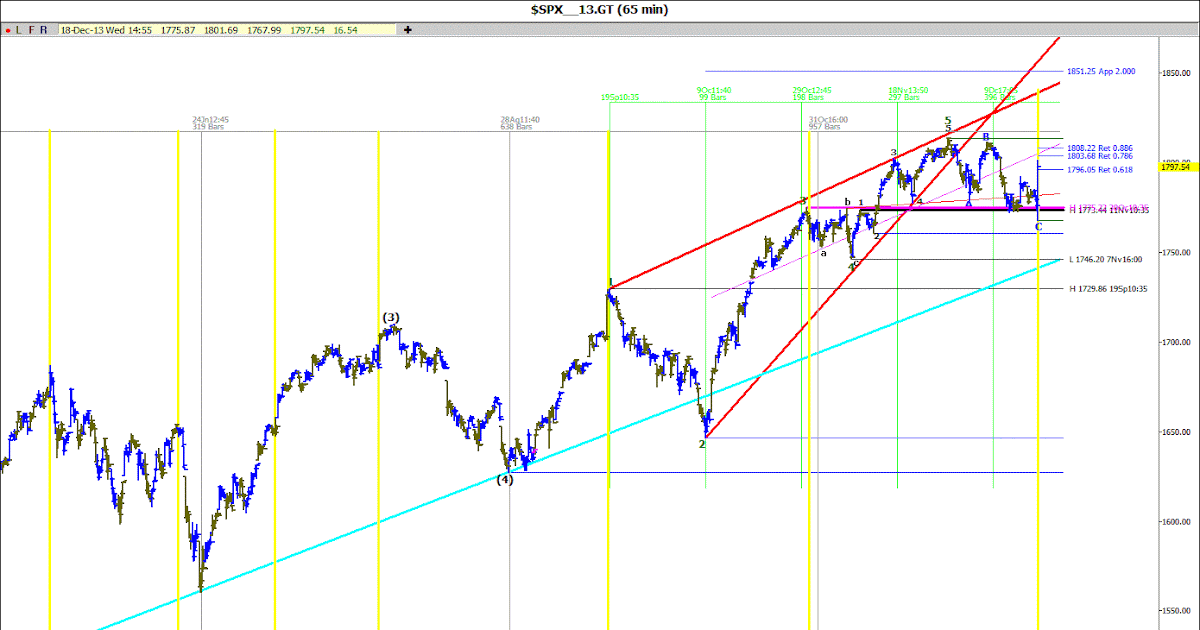Select the H 1729.86 19Sp10:35 level label

(1109, 288)
